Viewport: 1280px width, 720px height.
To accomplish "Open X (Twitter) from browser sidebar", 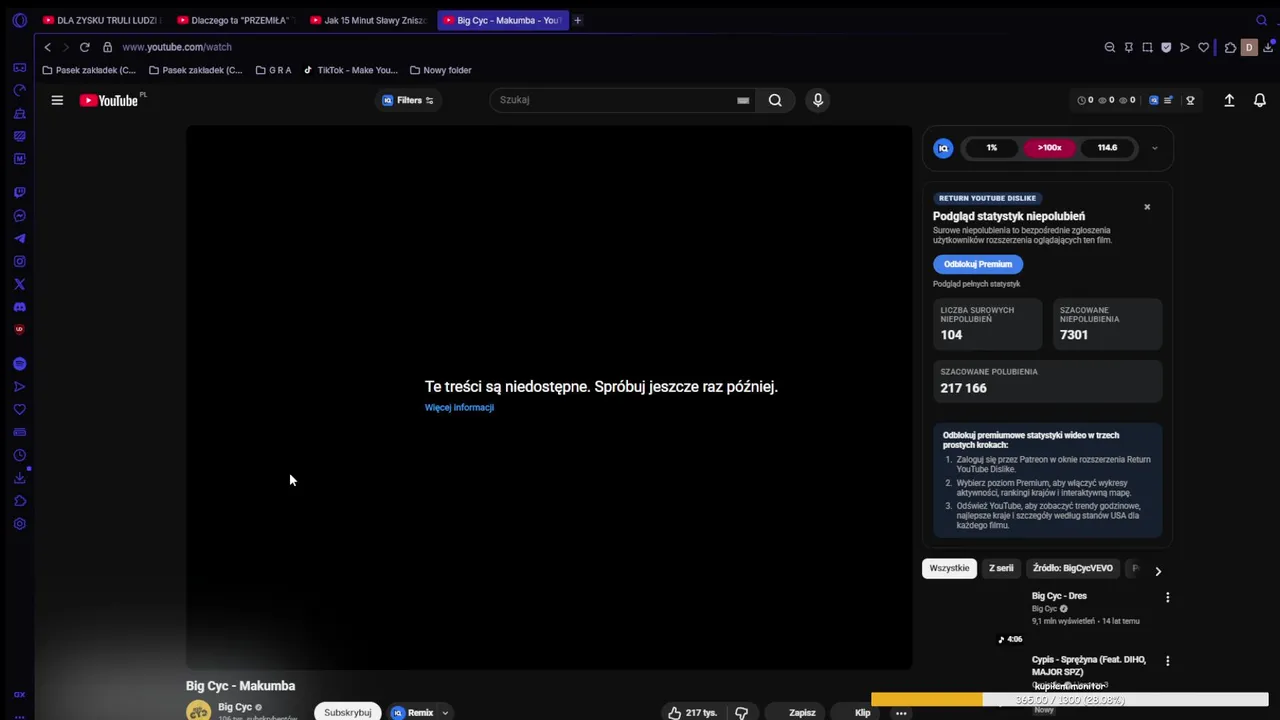I will tap(19, 284).
